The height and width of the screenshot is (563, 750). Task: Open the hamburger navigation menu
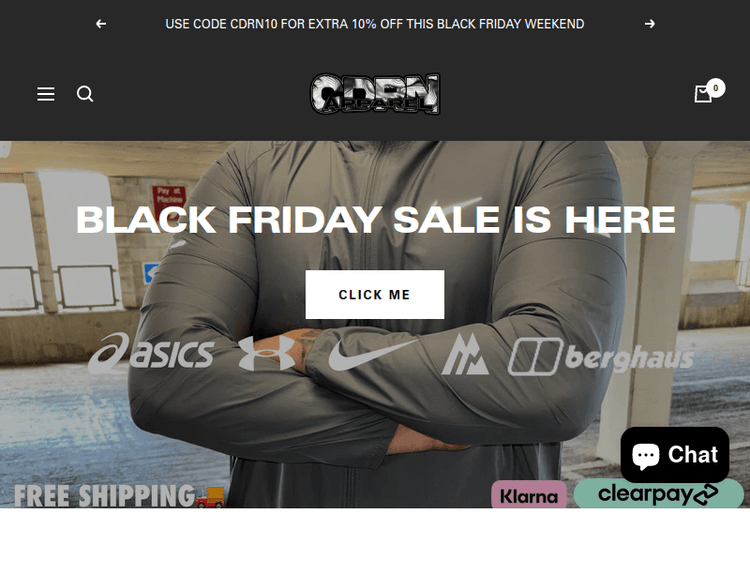46,94
